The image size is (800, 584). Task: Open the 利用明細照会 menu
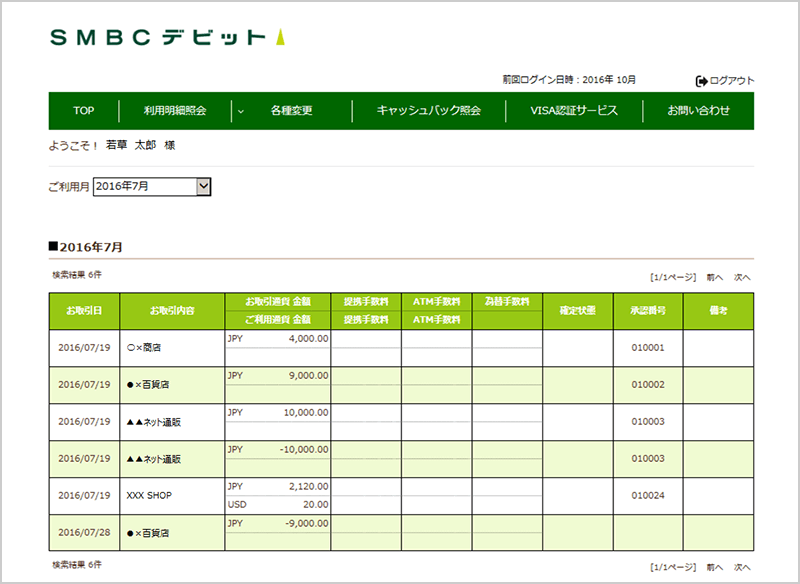click(x=174, y=111)
